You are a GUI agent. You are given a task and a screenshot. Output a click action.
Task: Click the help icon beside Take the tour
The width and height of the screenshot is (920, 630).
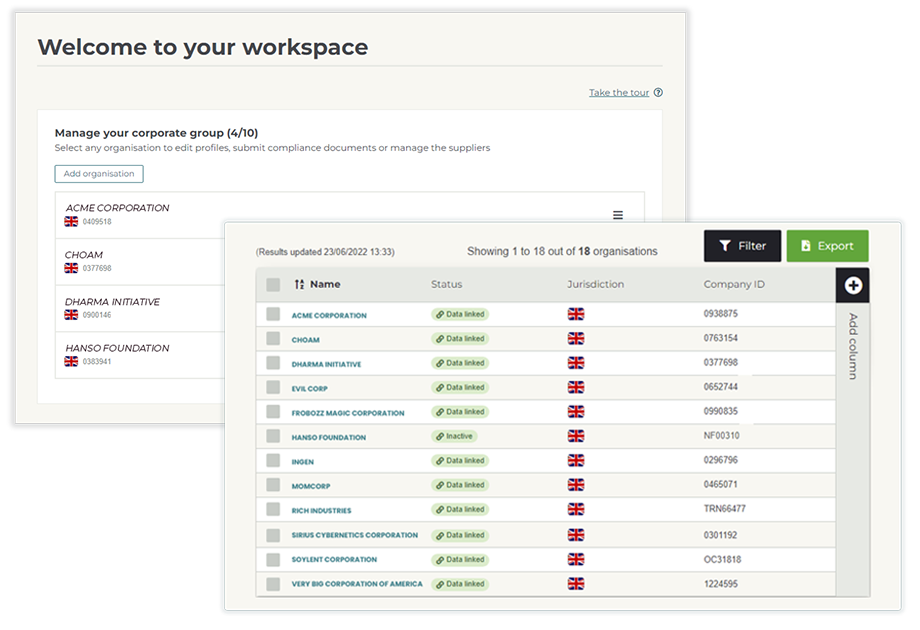(658, 92)
